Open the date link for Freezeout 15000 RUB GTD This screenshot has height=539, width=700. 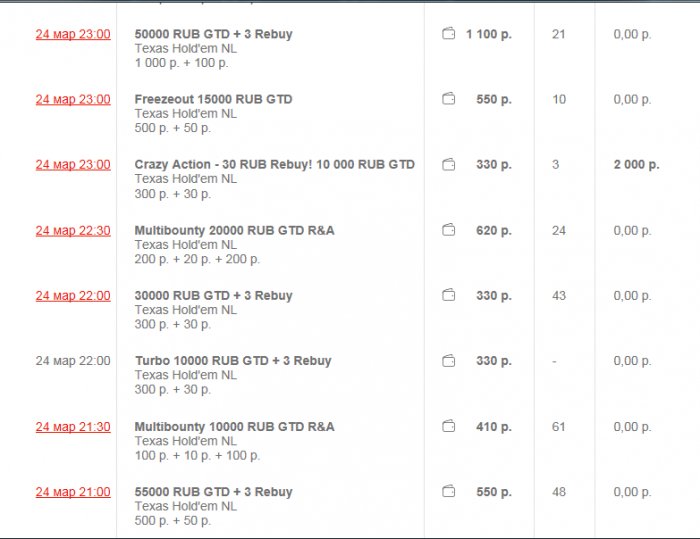pyautogui.click(x=73, y=99)
